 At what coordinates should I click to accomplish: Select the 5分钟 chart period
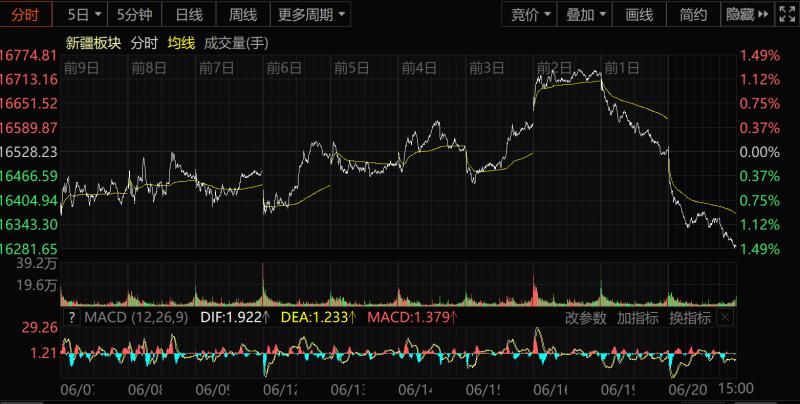(x=135, y=15)
